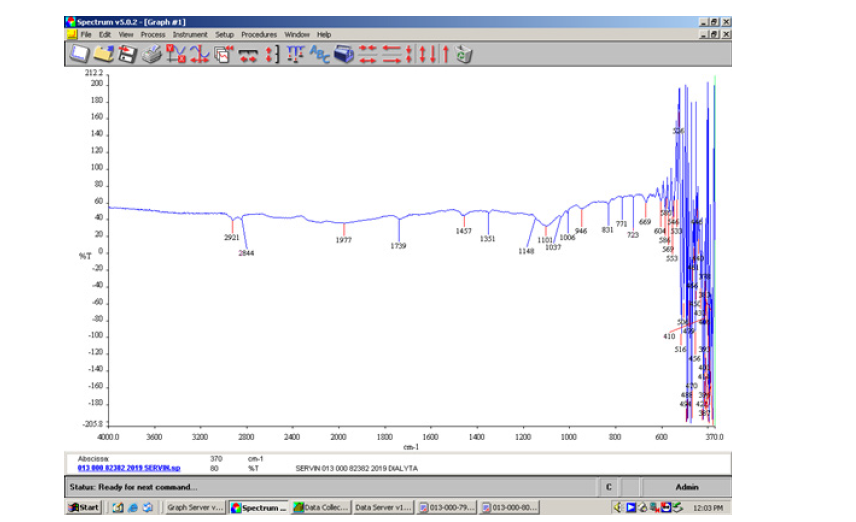
Task: Click the Internet Explorer quick launch icon
Action: tap(133, 507)
